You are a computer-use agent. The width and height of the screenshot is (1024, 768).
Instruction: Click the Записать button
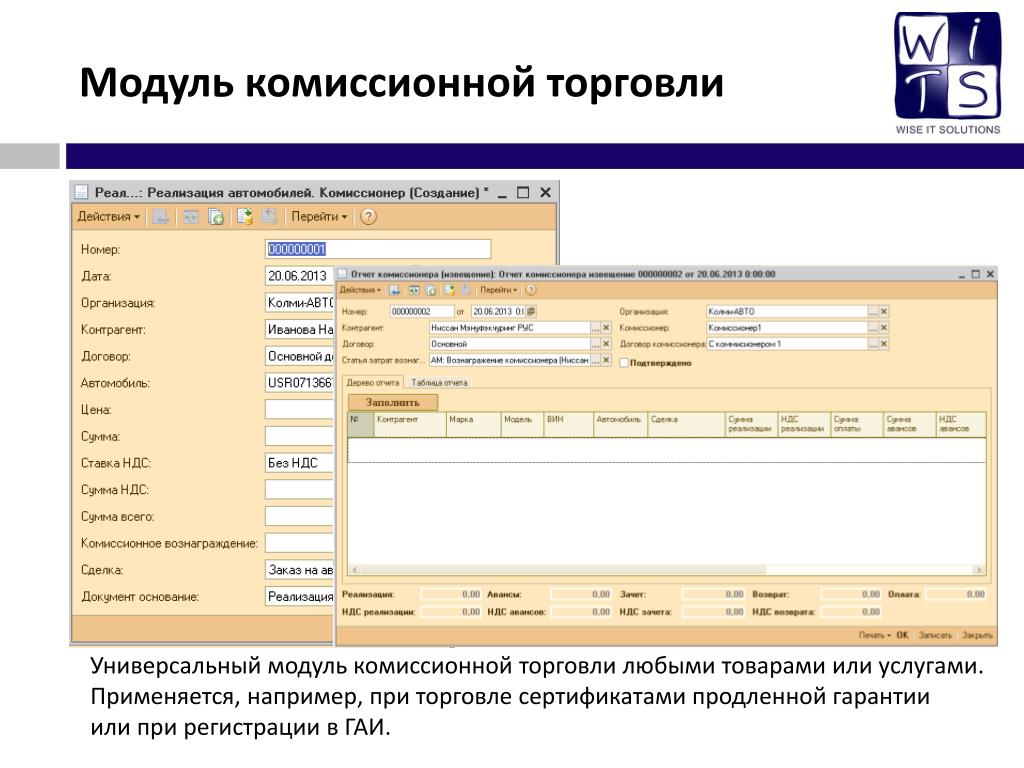(x=935, y=635)
